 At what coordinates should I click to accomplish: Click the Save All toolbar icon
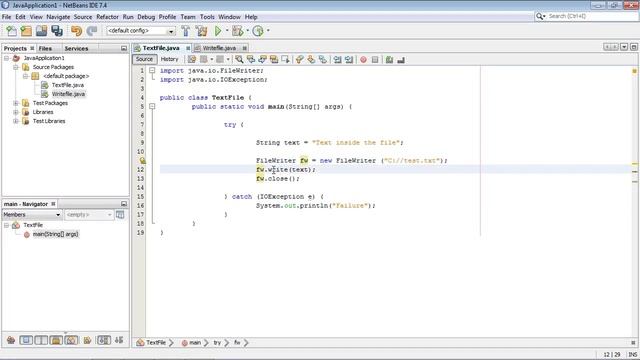57,31
